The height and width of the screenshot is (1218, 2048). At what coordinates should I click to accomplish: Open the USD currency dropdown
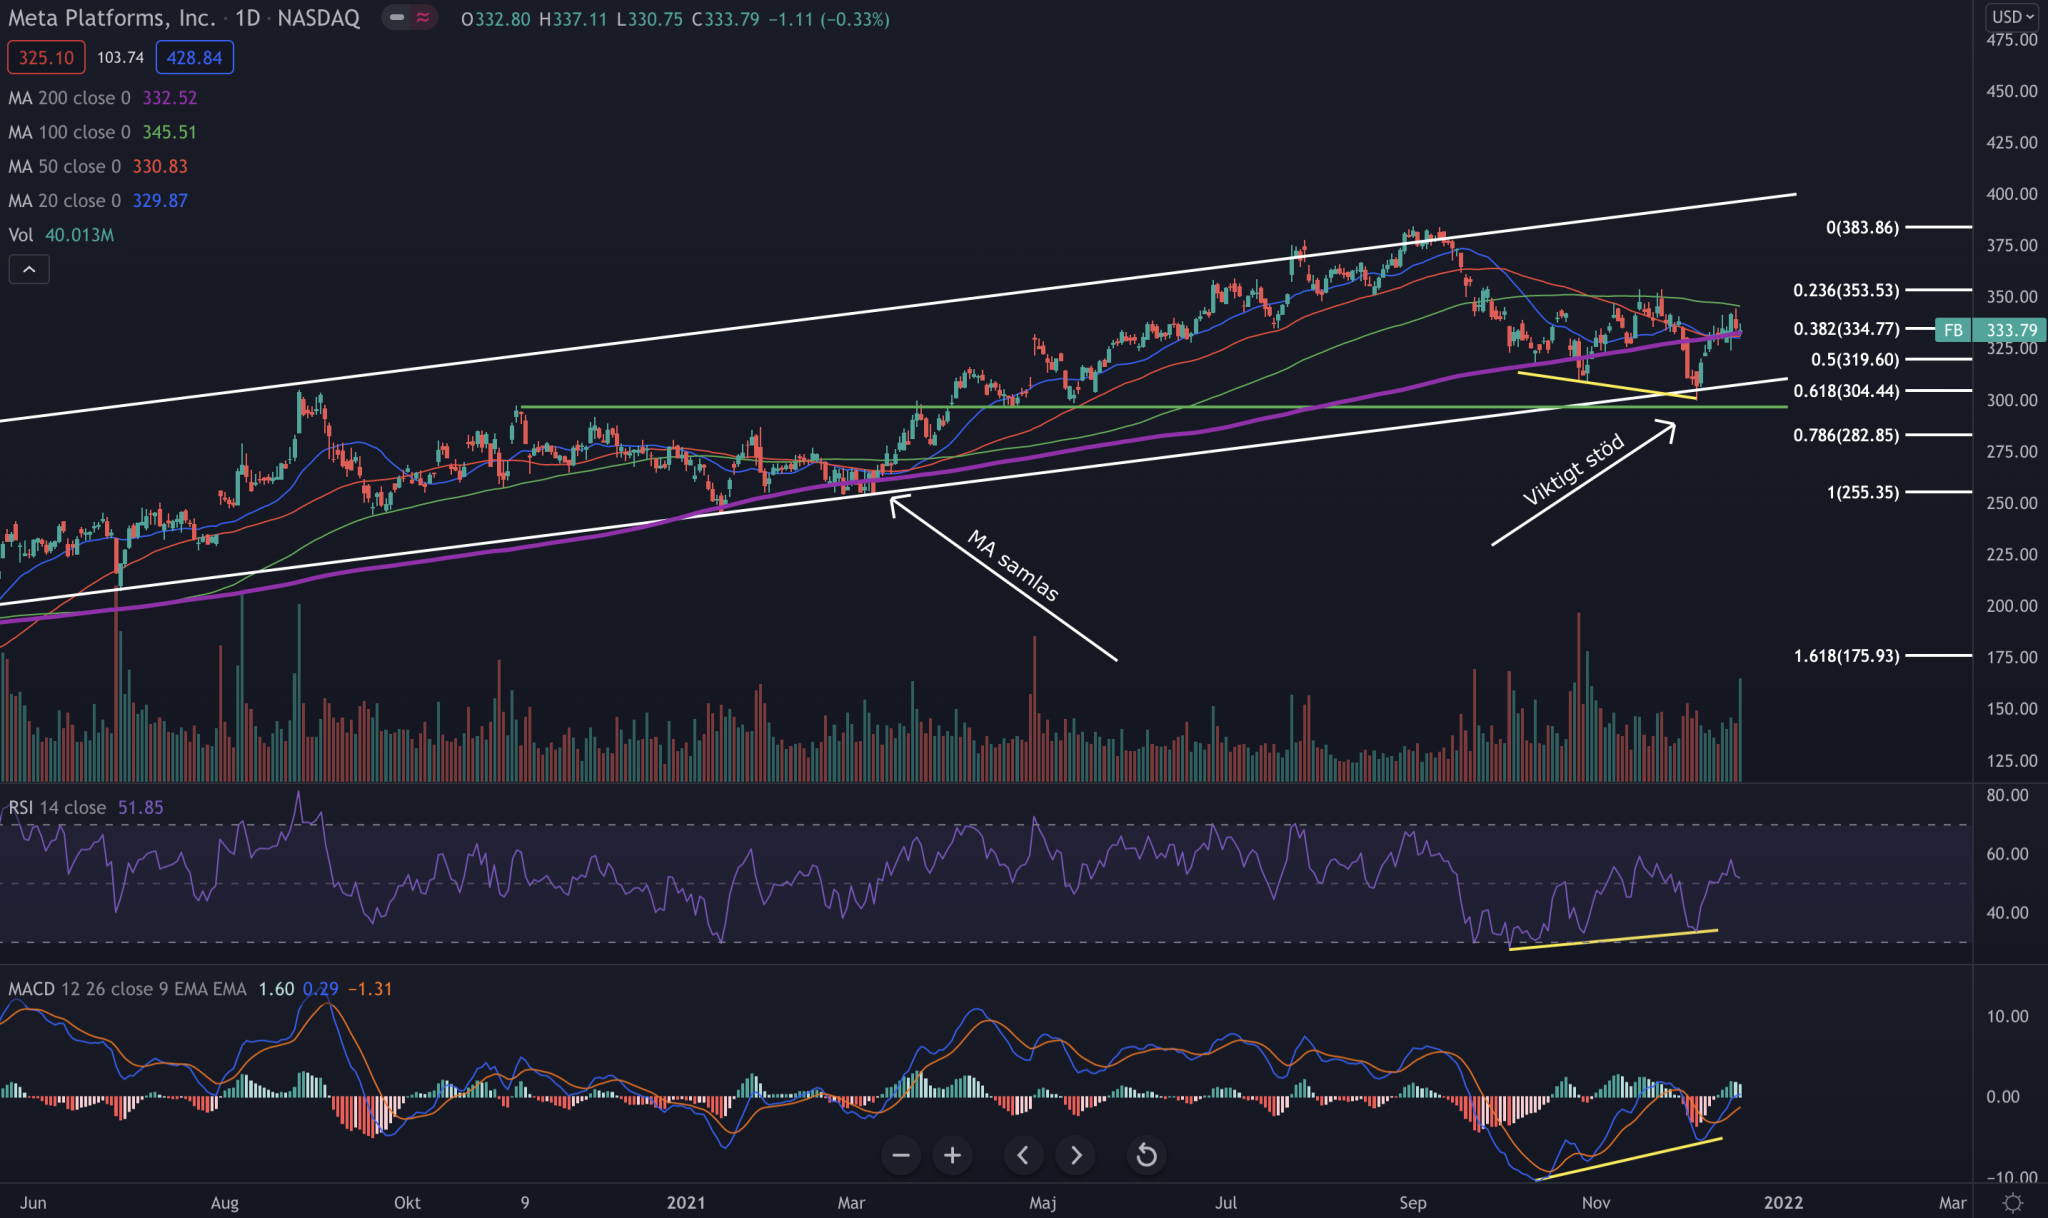2013,17
